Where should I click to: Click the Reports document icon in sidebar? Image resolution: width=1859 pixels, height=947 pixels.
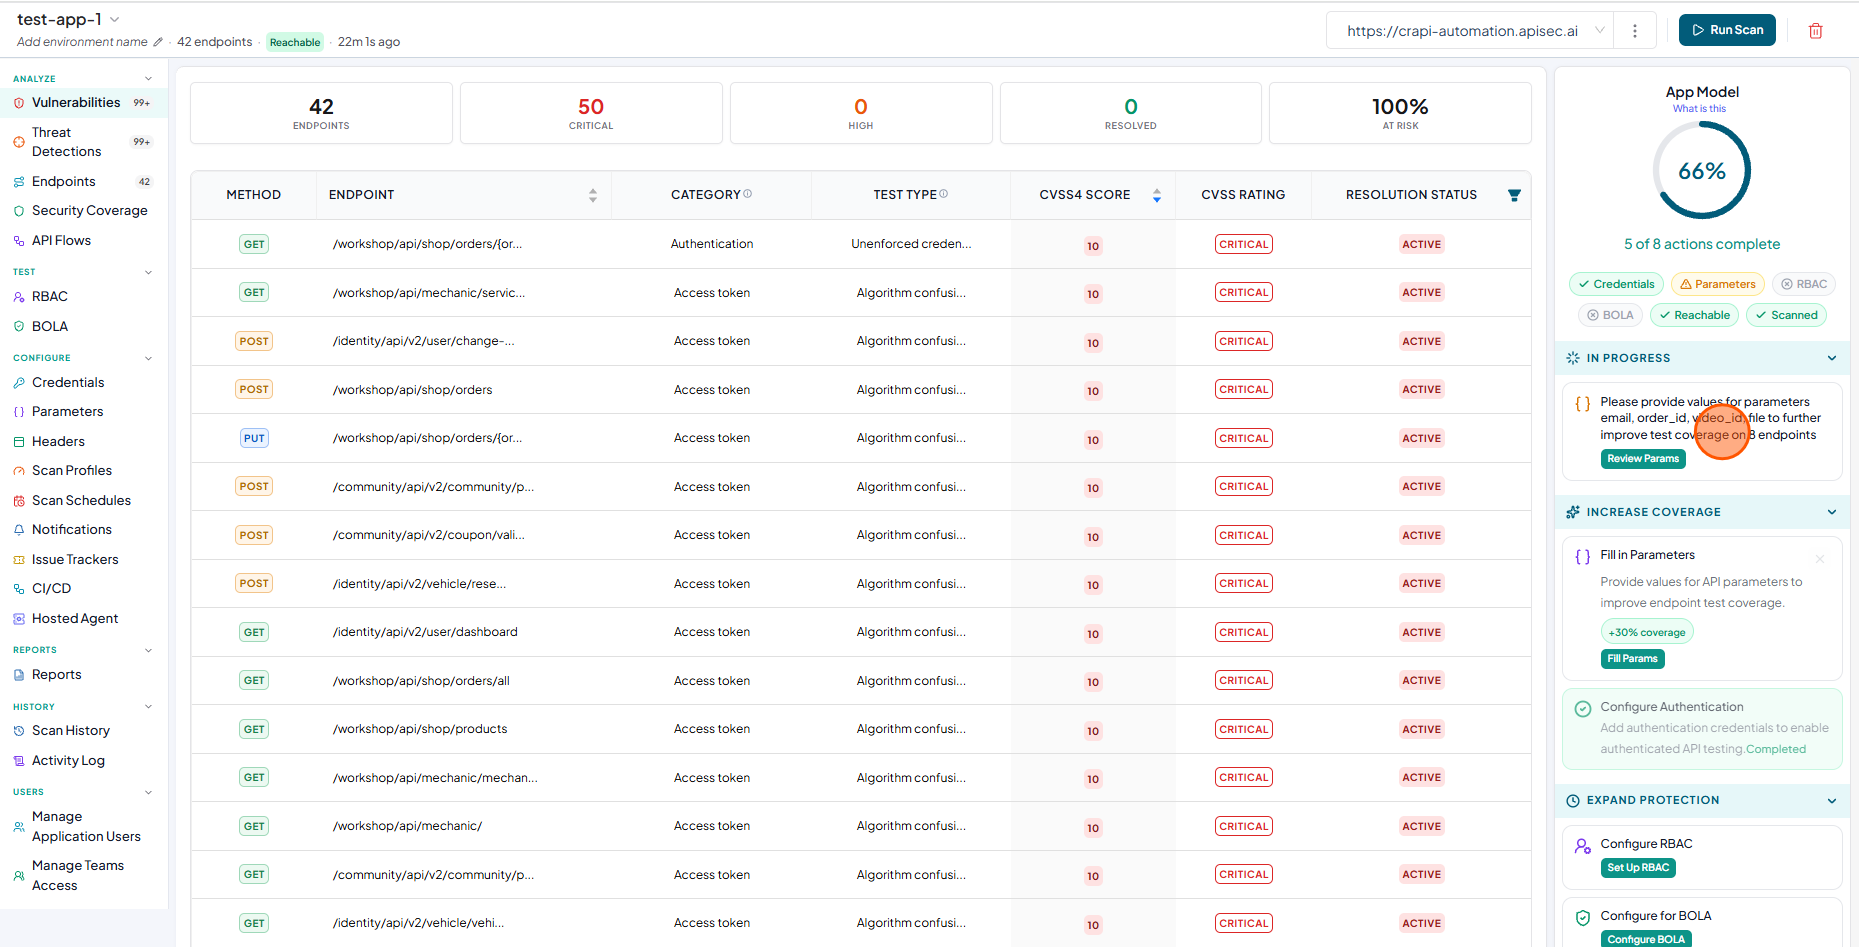pos(19,675)
